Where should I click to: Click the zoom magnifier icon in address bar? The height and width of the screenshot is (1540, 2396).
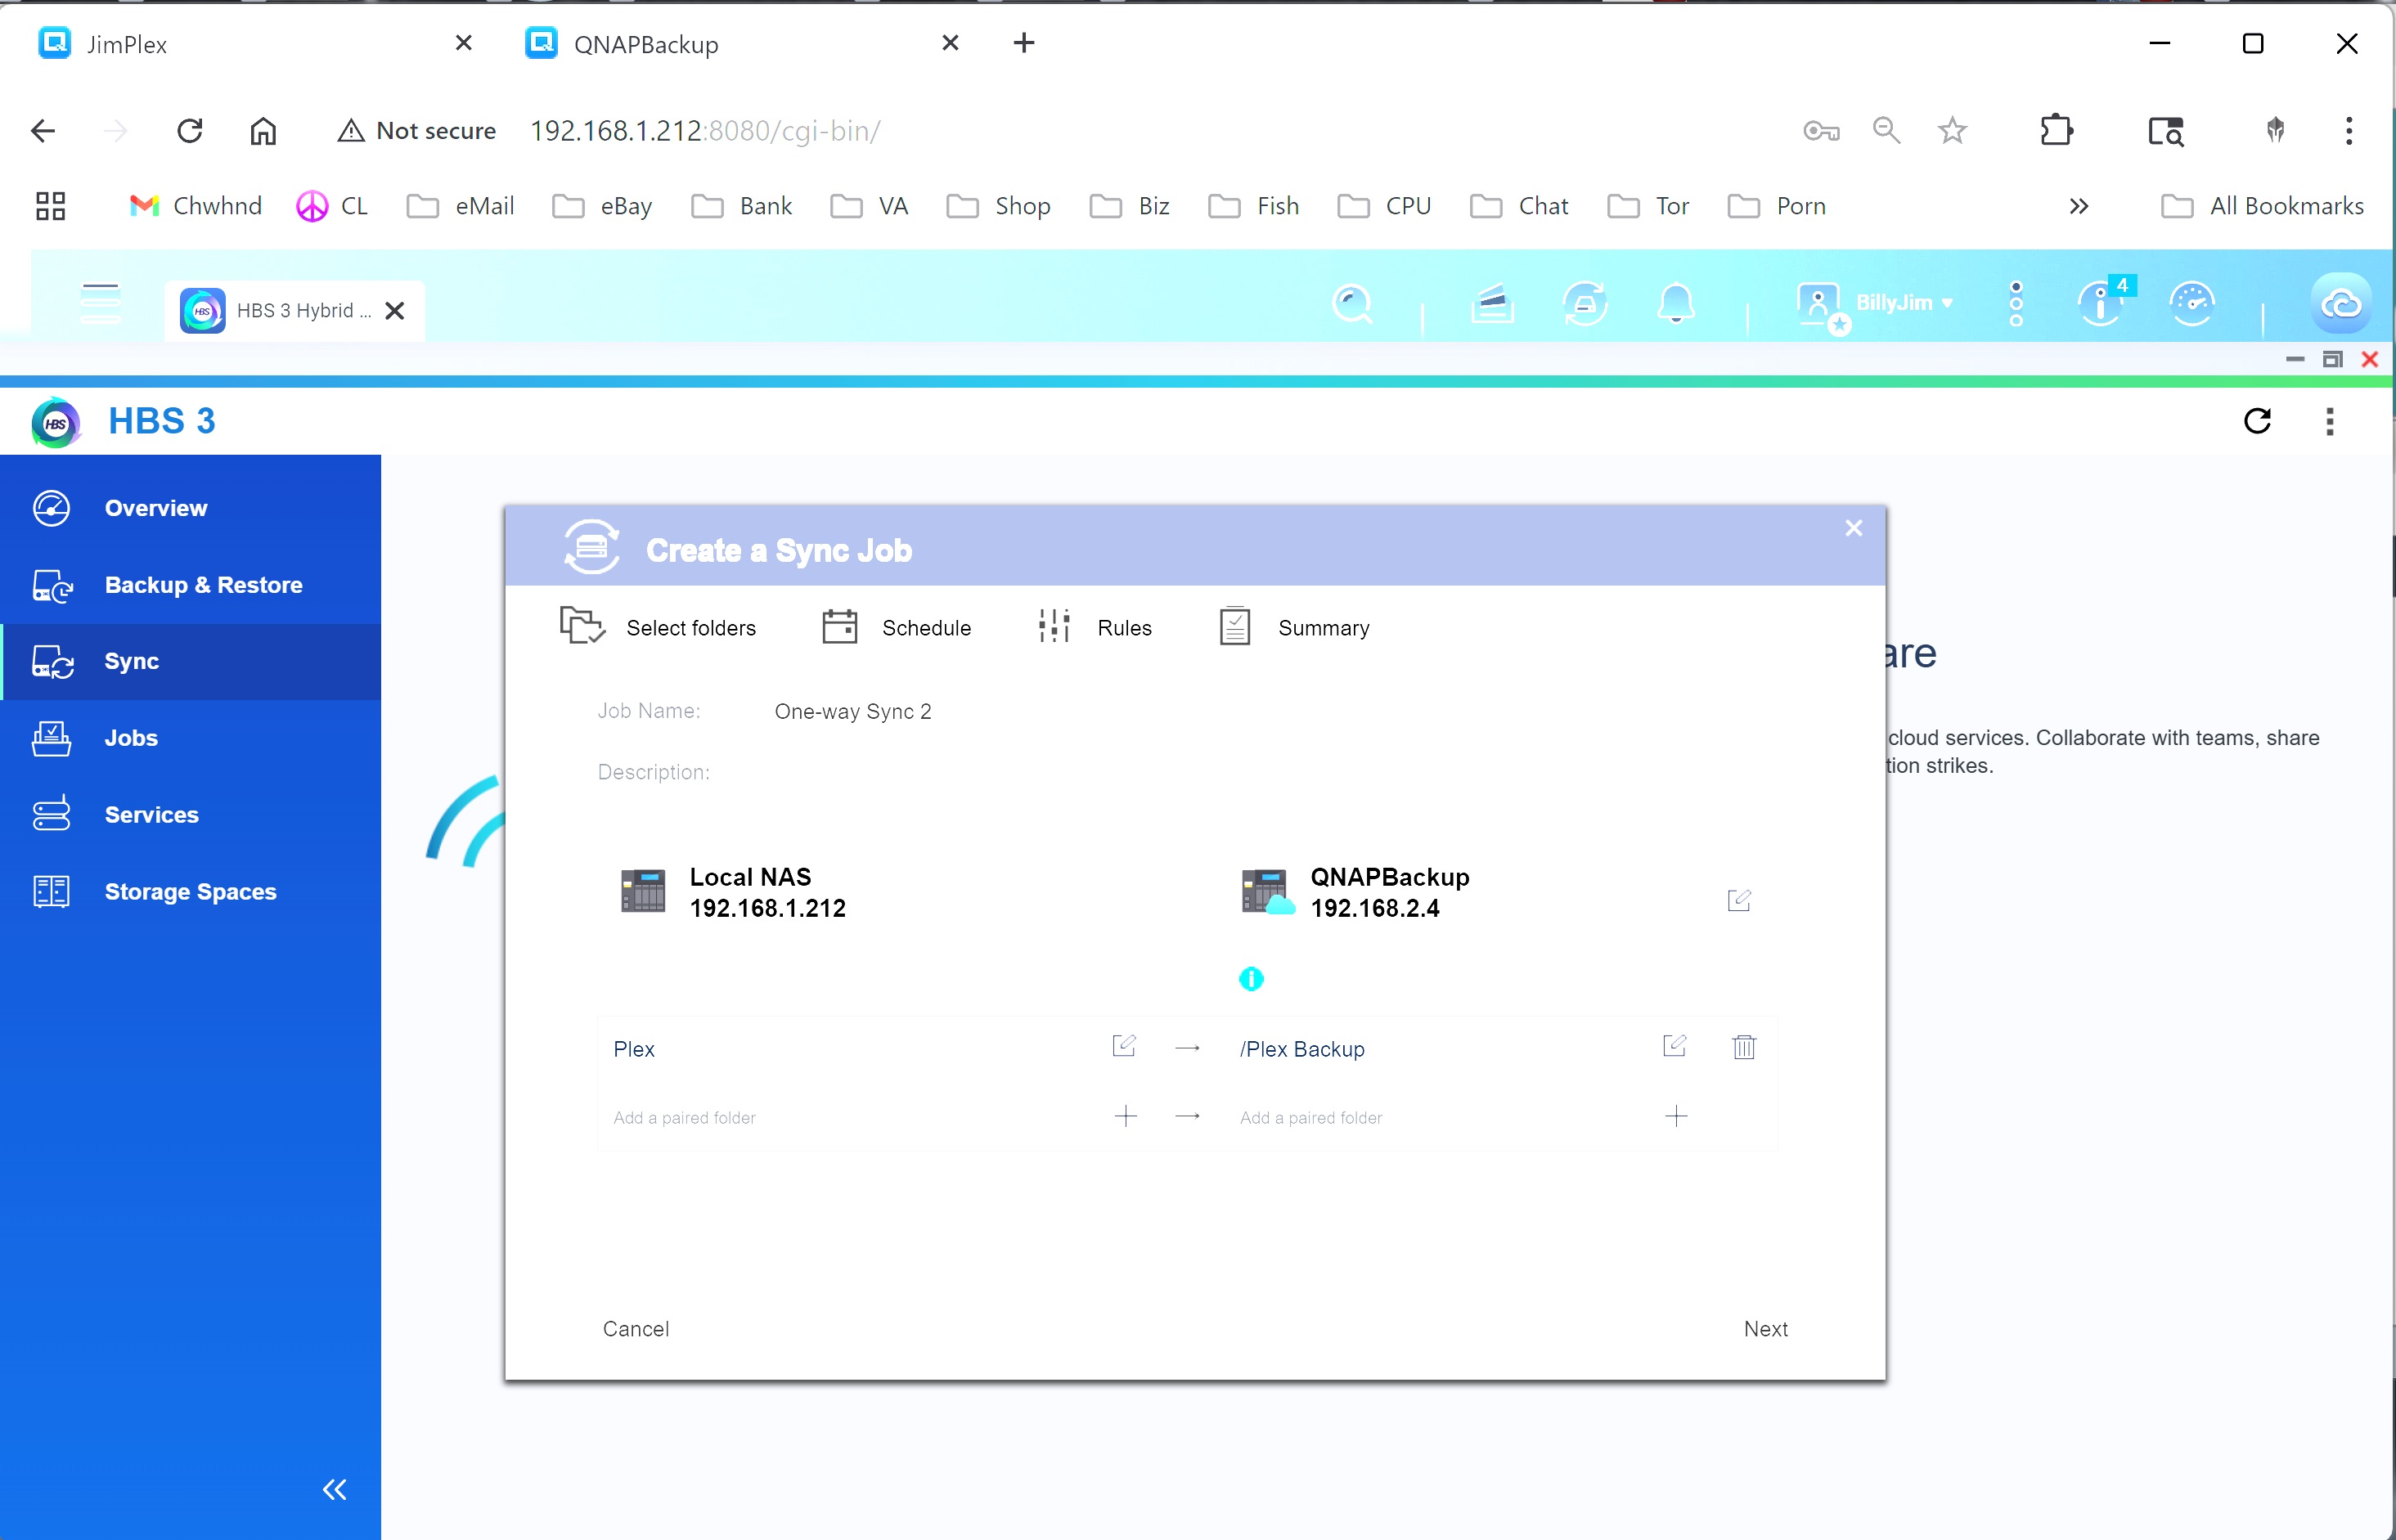pos(1886,131)
